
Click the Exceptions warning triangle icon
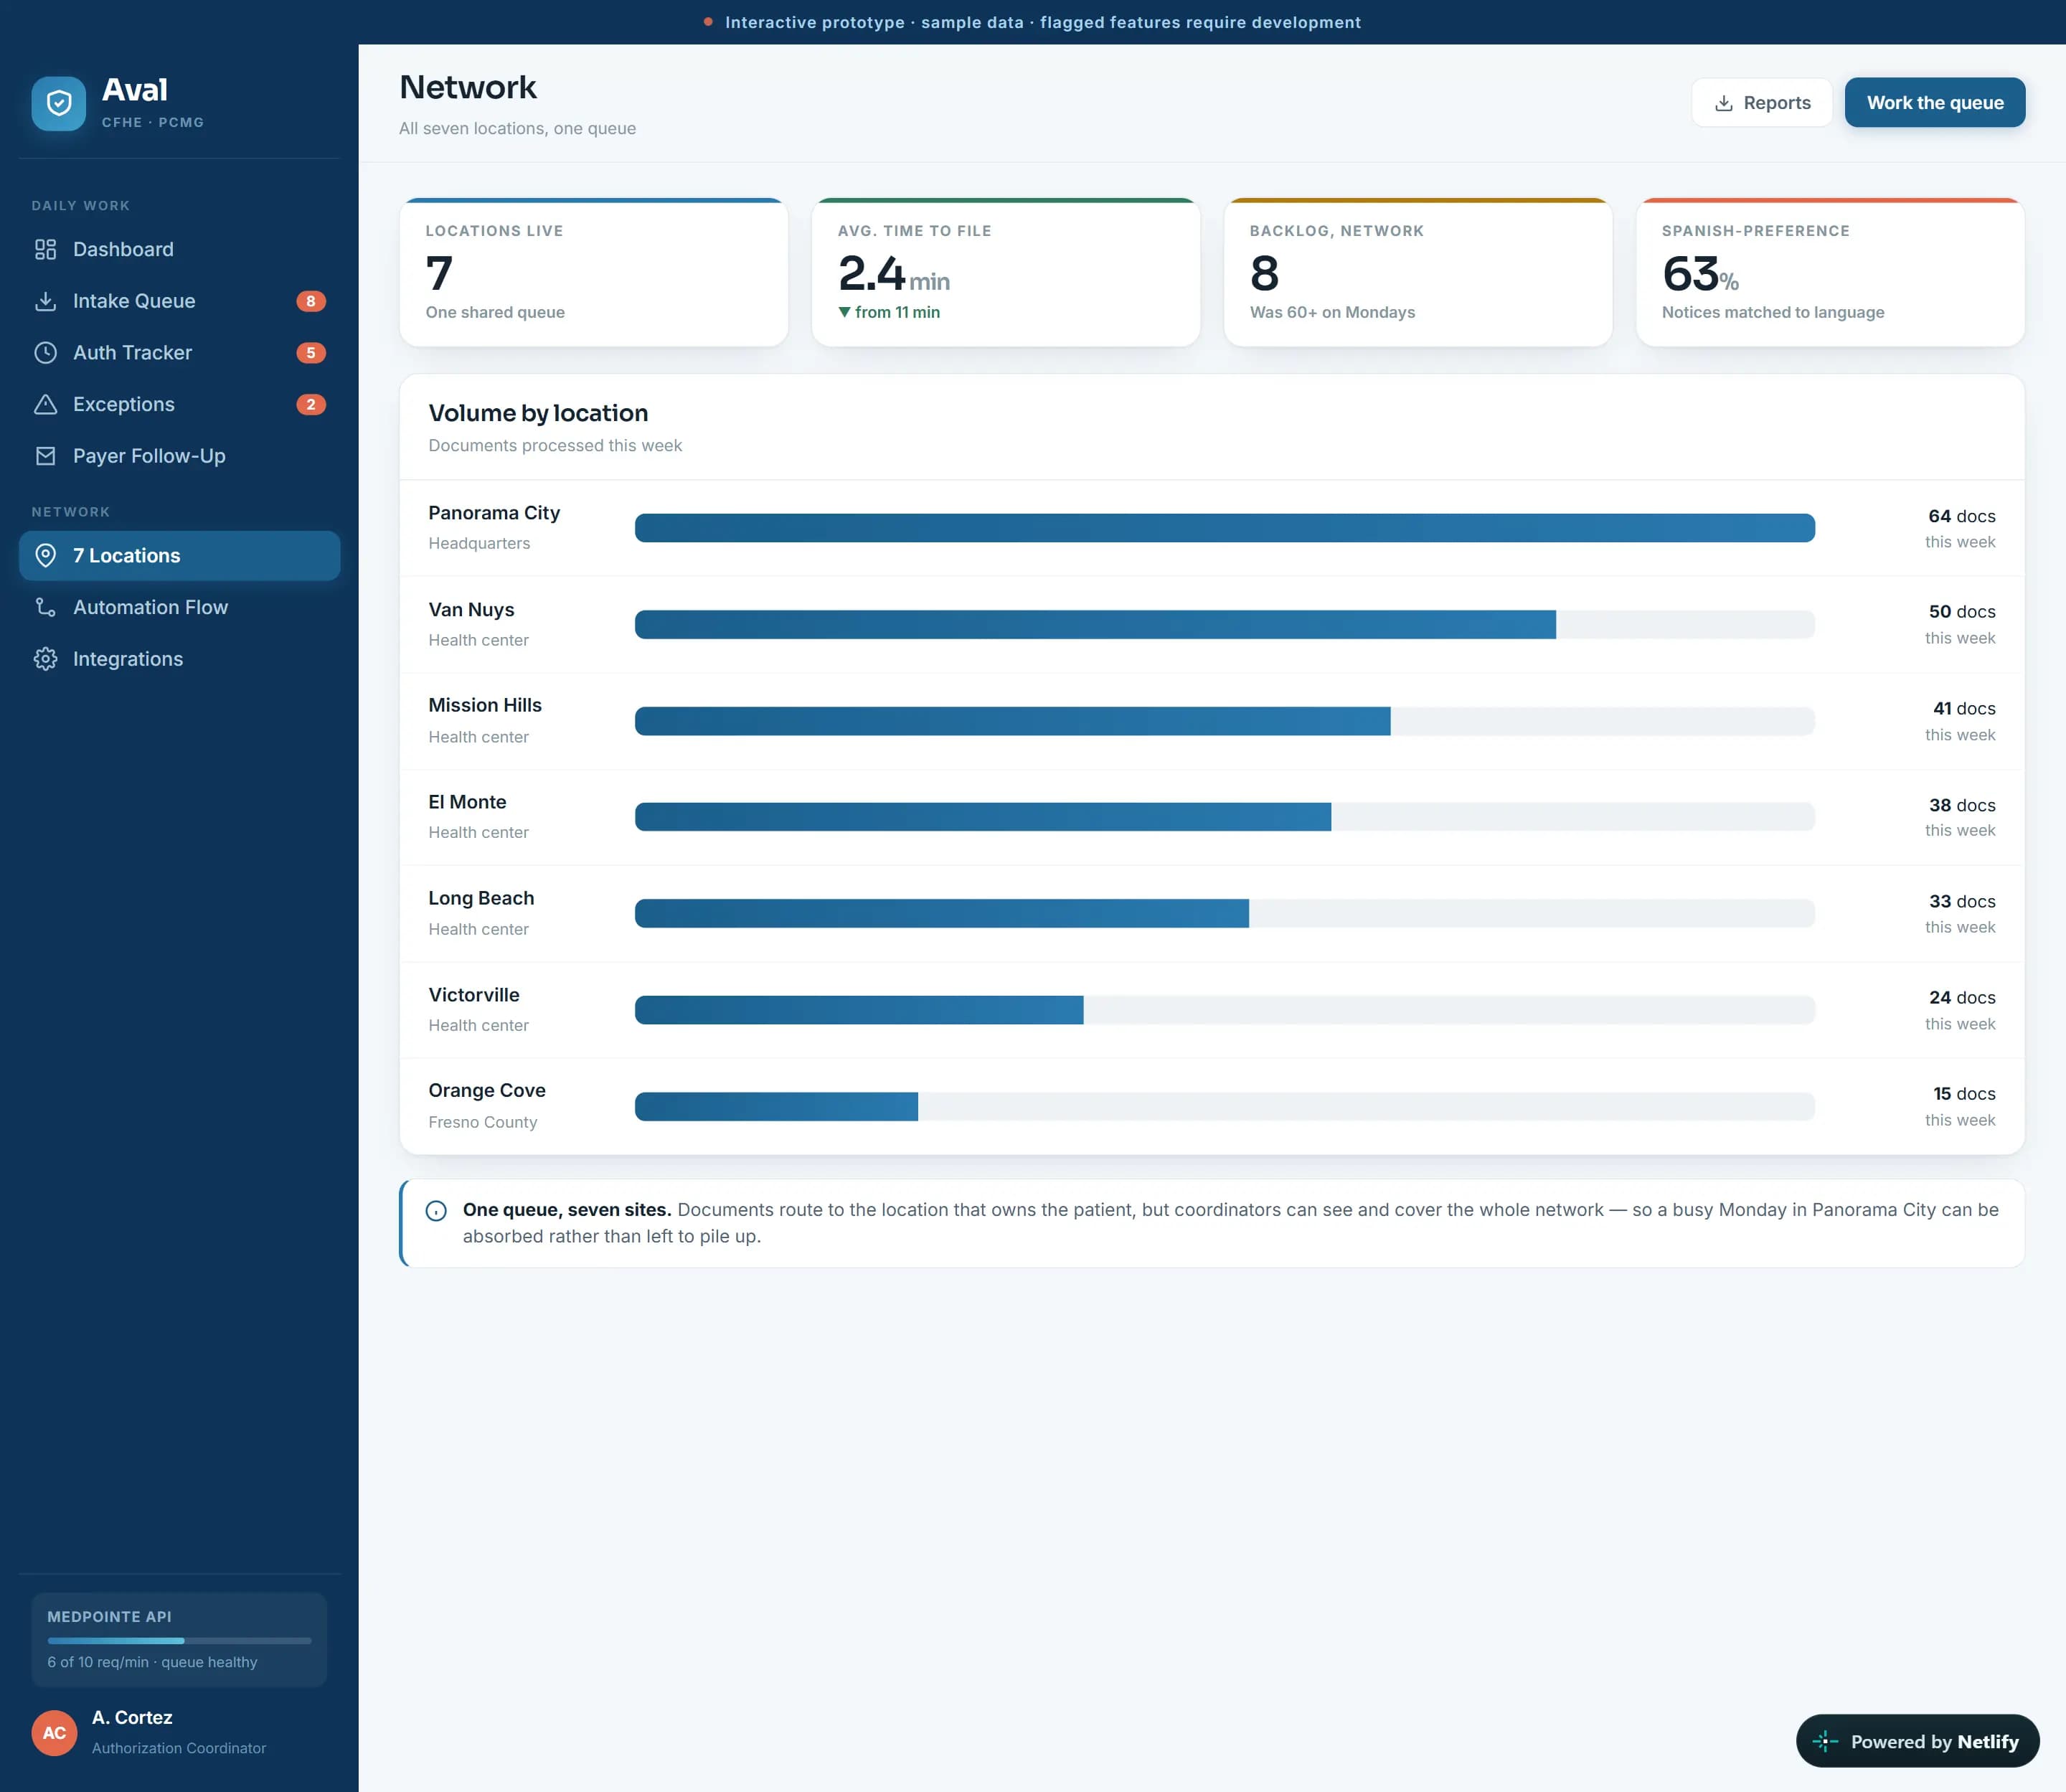coord(45,404)
